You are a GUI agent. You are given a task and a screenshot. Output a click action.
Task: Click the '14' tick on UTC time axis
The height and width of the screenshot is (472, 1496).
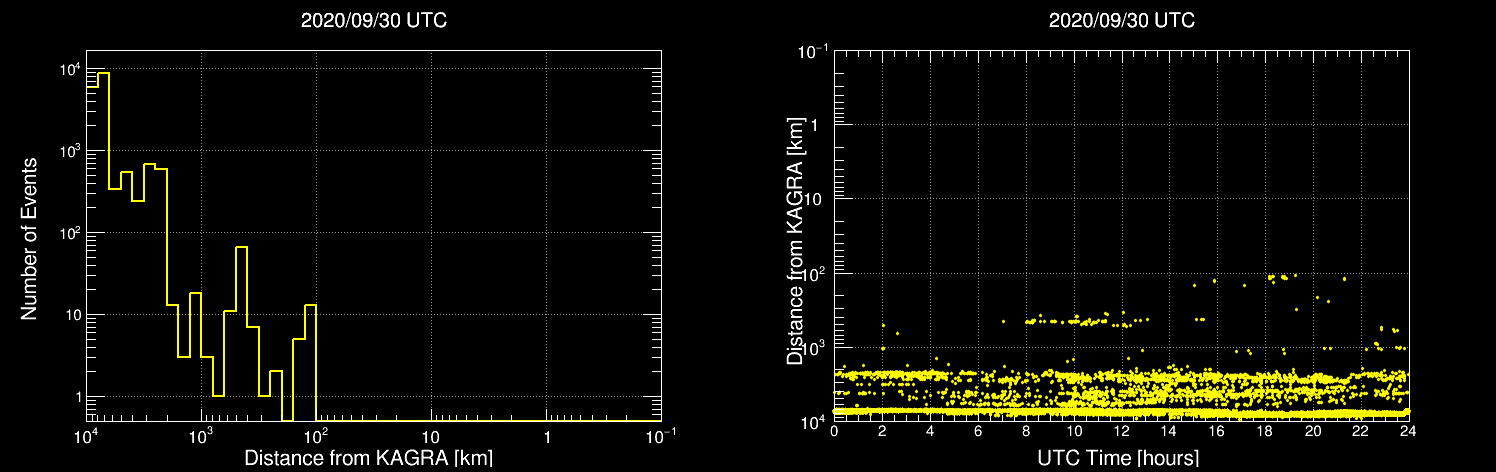(1169, 433)
